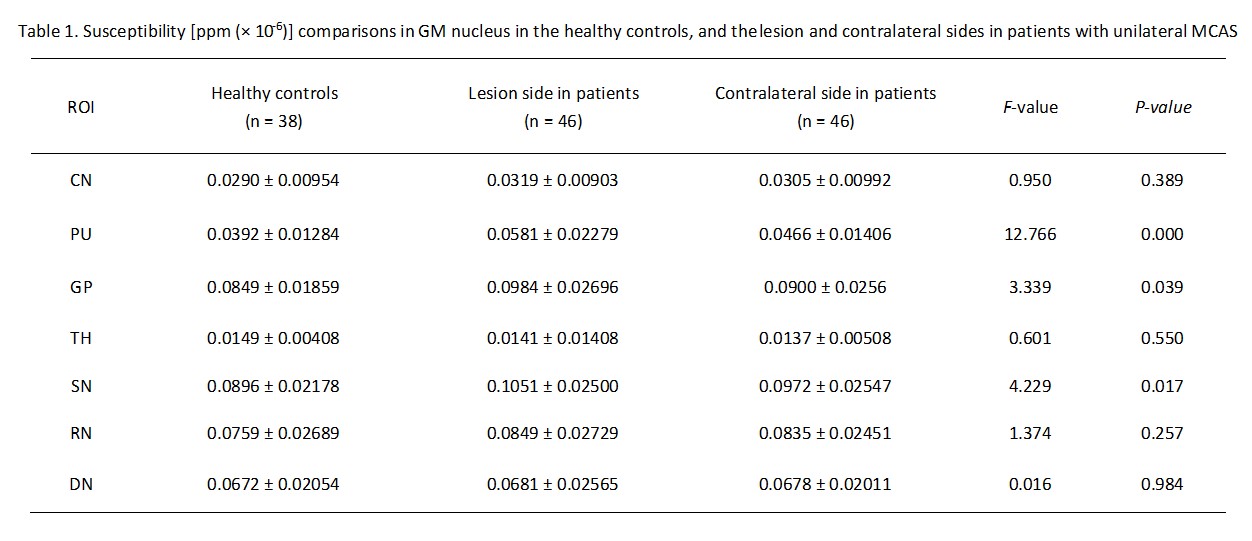Click the Table 1 caption text
Screen dimensions: 1252x541
pos(626,31)
